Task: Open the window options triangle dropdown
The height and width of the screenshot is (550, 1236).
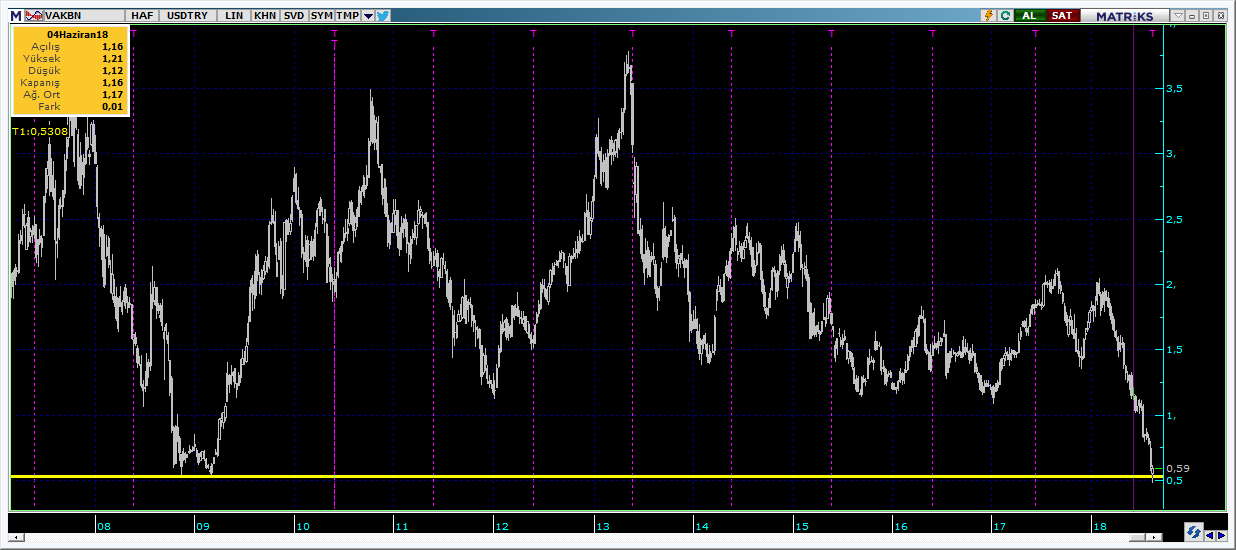Action: click(x=1178, y=16)
